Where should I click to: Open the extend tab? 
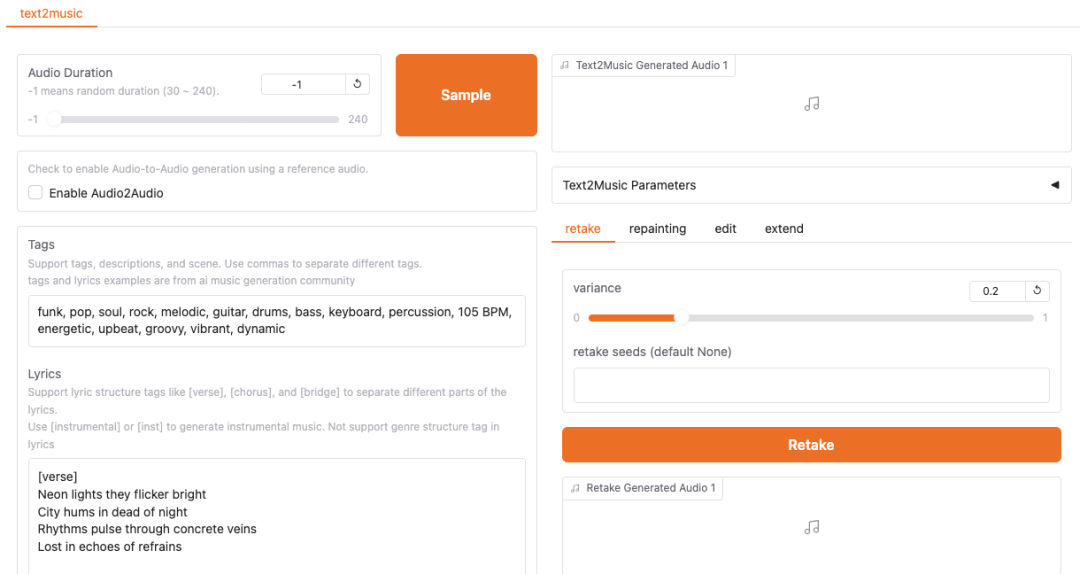pos(784,229)
